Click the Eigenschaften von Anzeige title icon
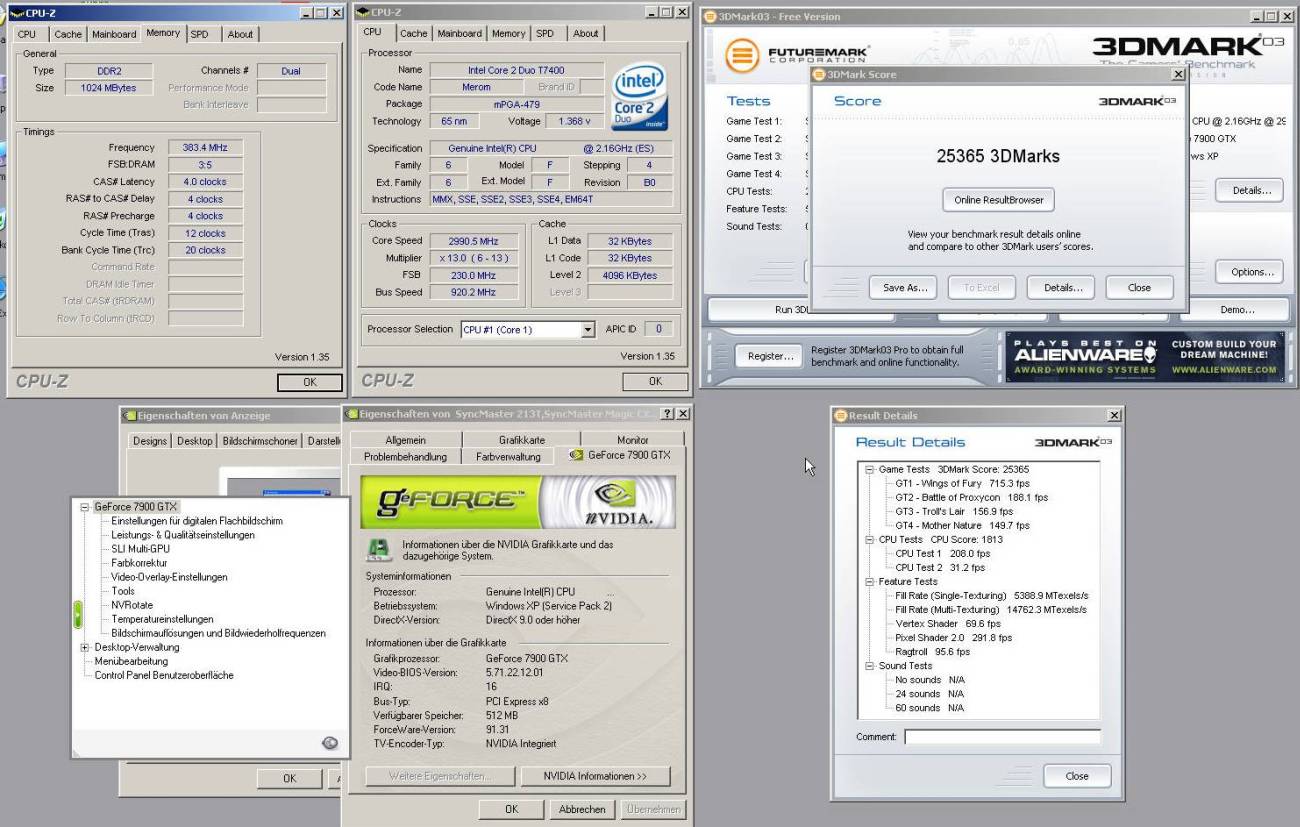This screenshot has height=827, width=1300. click(x=129, y=415)
